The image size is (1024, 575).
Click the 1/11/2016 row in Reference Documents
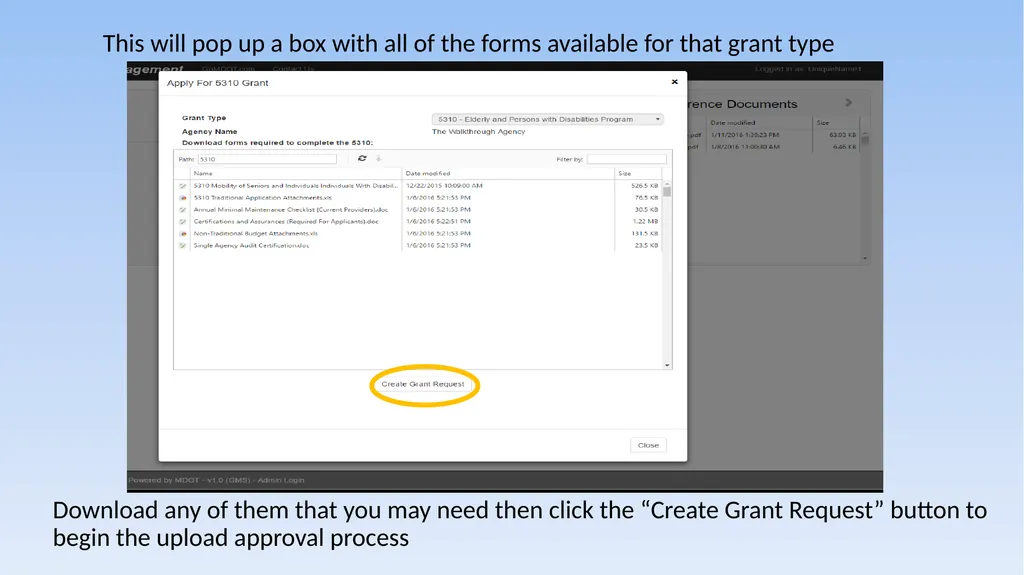(x=773, y=135)
